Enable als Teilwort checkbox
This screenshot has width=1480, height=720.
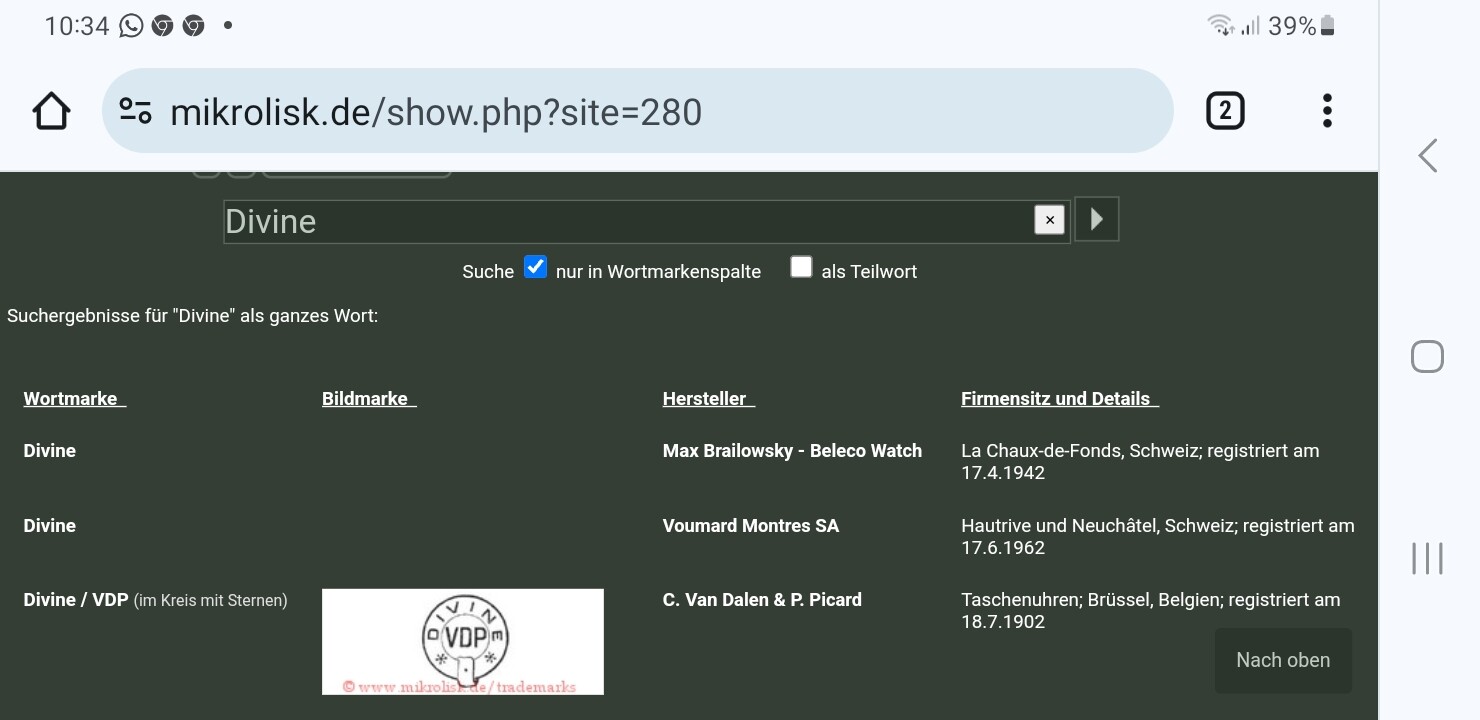(x=801, y=267)
